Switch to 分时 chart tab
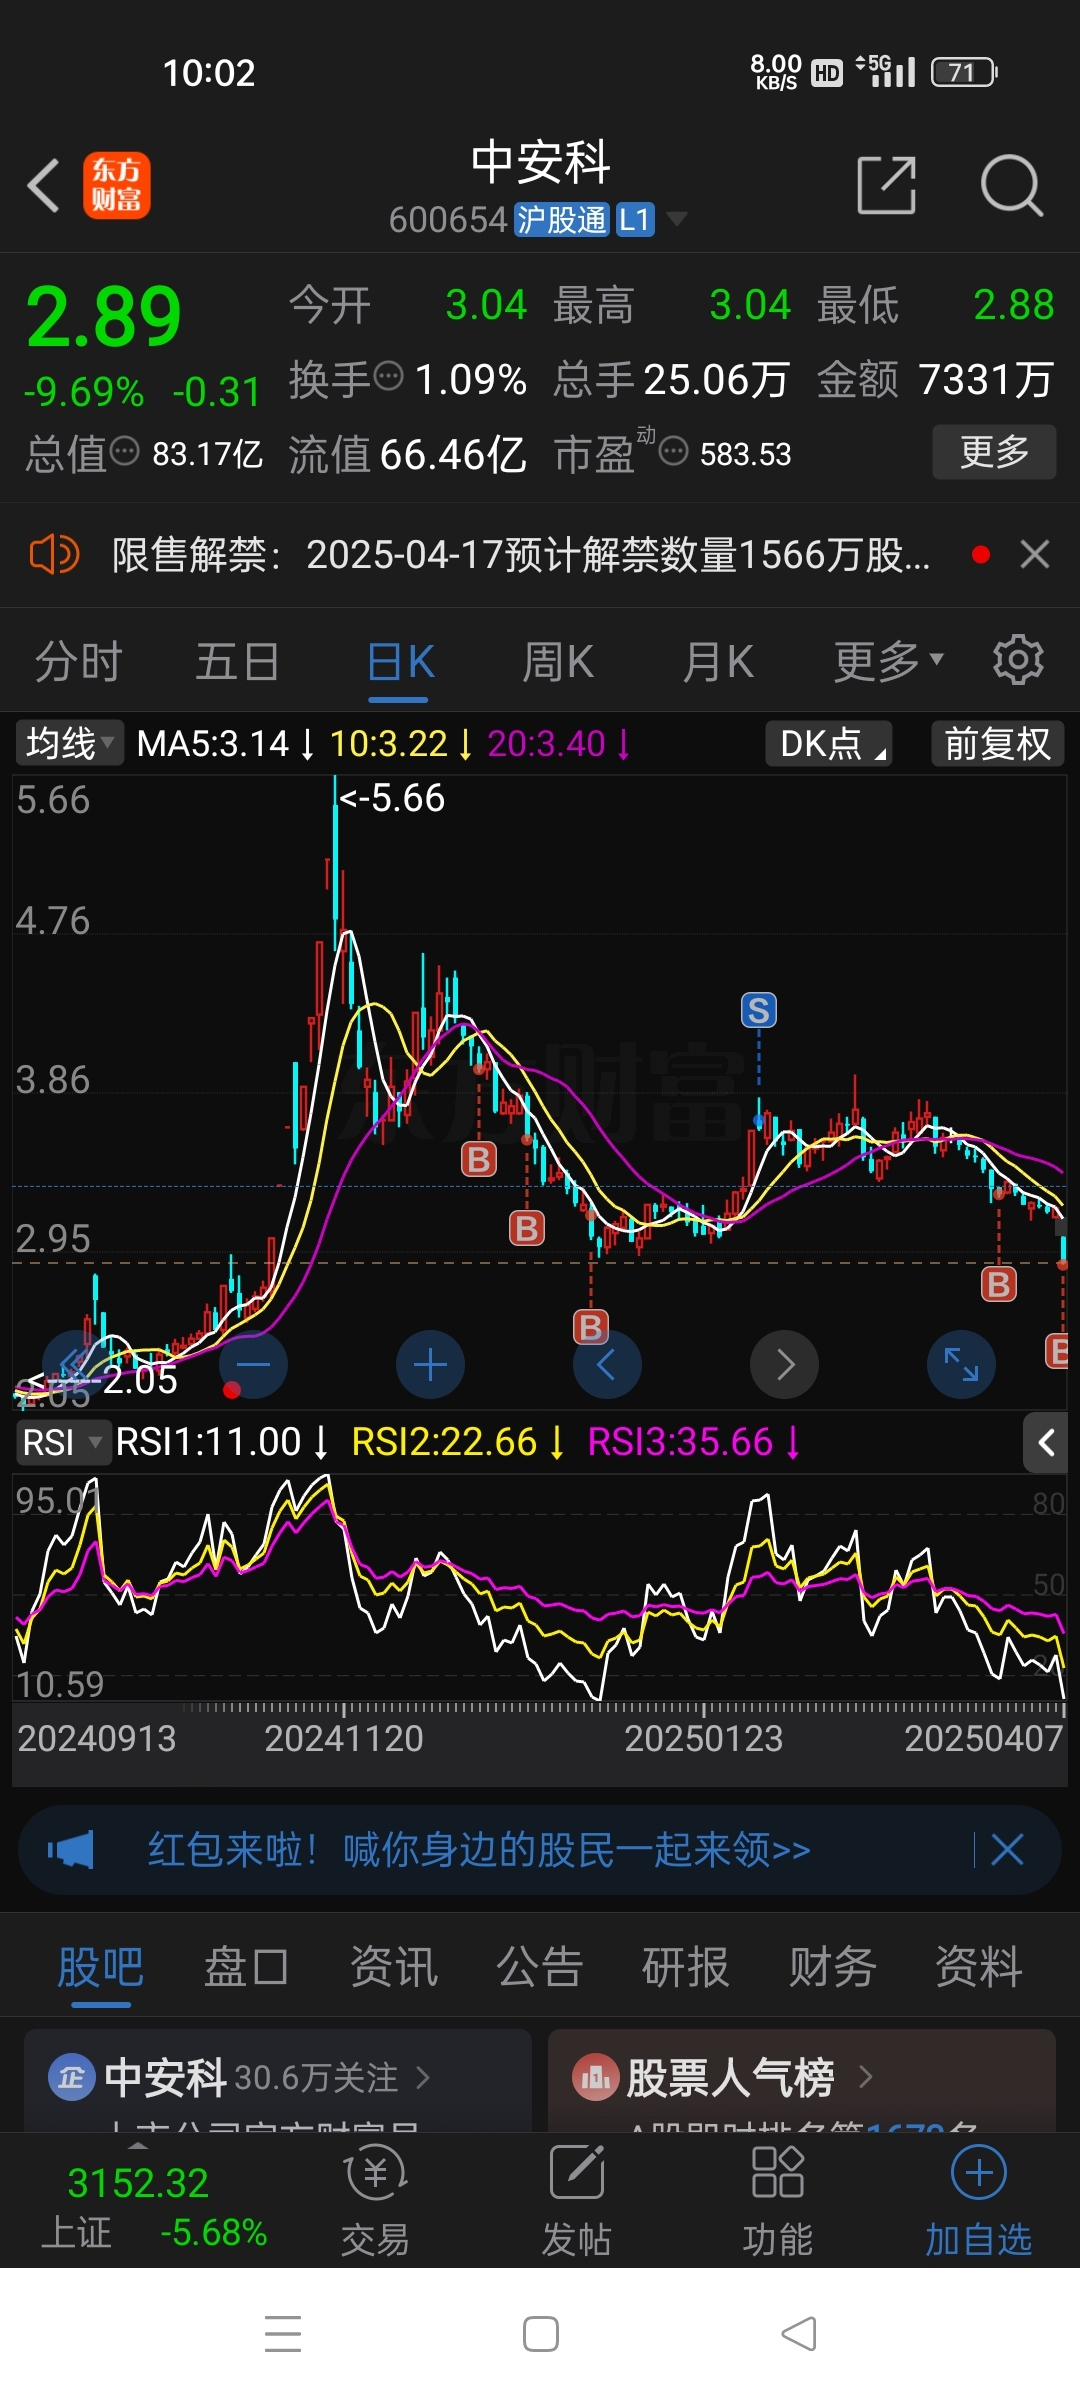1080x2400 pixels. tap(78, 661)
